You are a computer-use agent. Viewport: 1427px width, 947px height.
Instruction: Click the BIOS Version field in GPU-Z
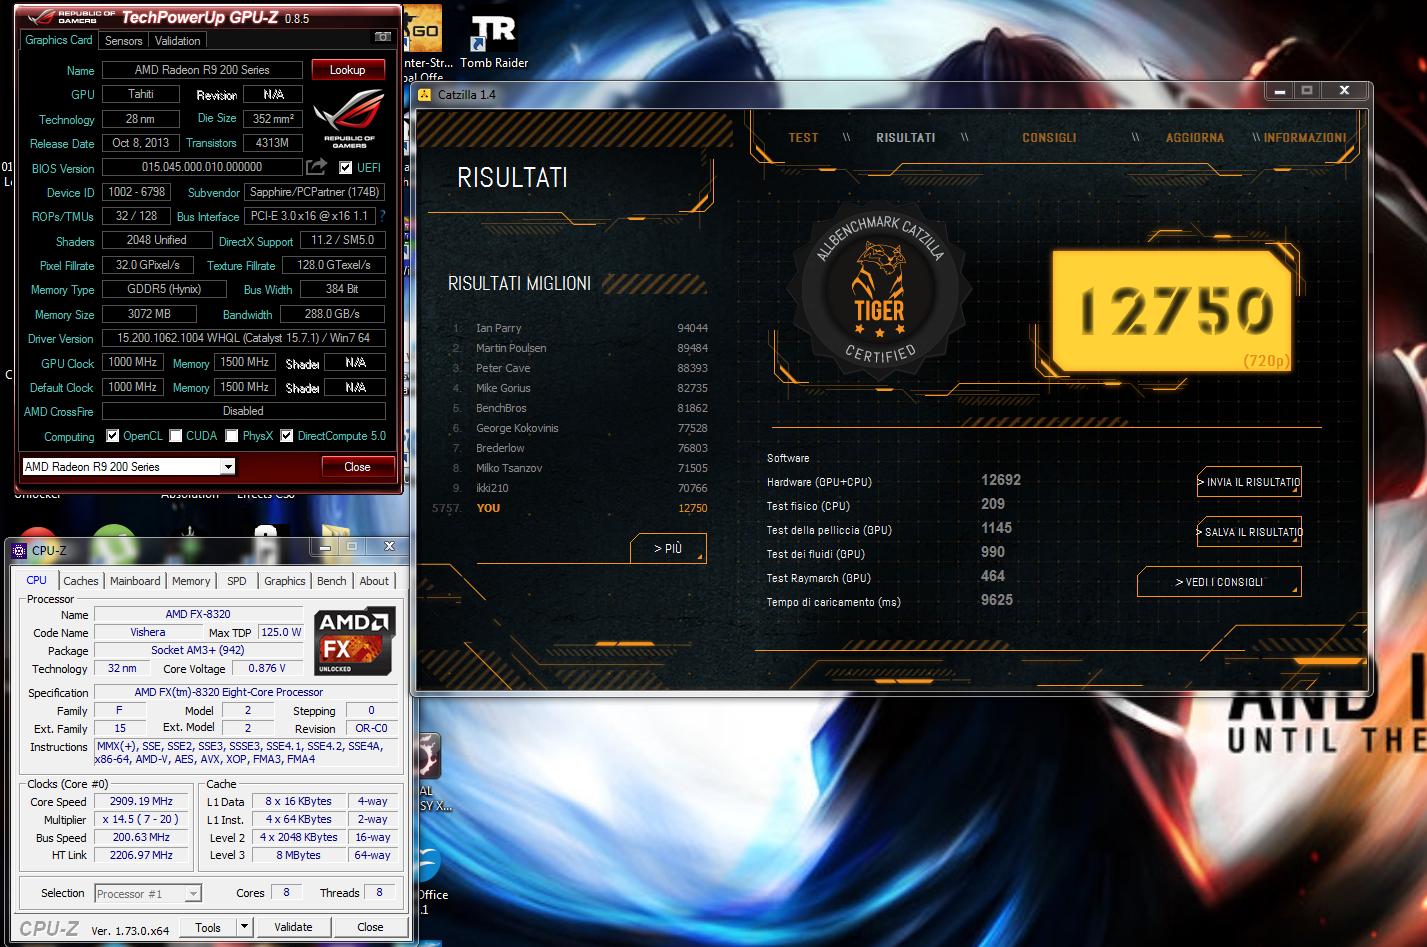[x=202, y=168]
